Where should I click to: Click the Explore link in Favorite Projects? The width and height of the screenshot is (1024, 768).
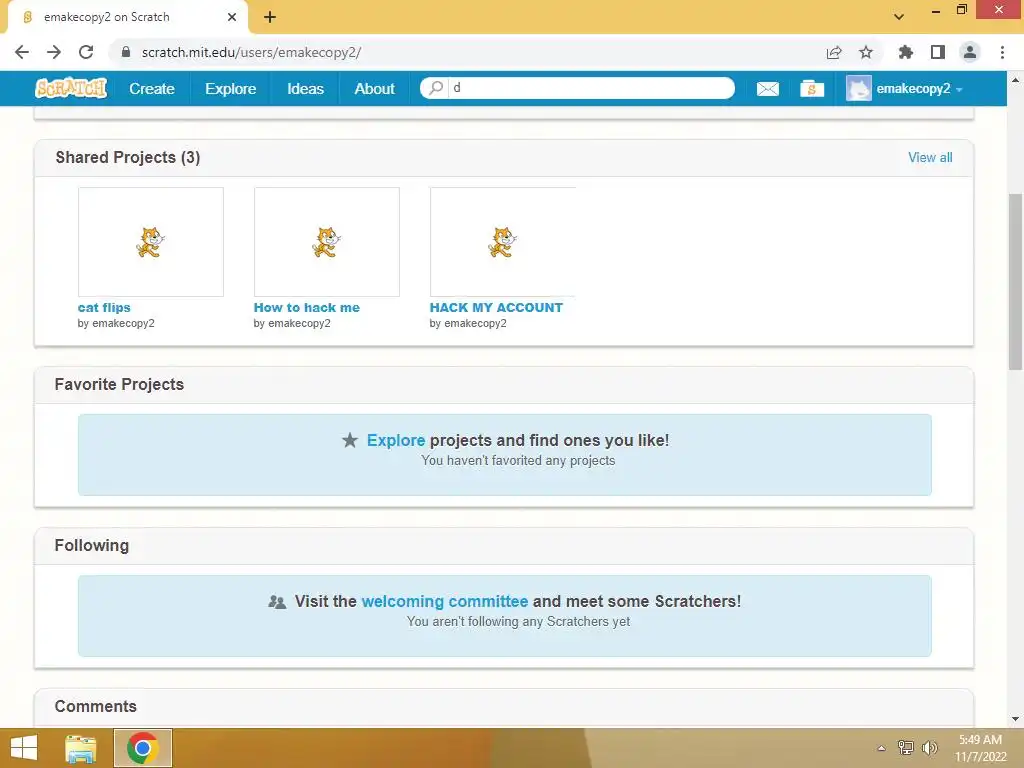396,440
